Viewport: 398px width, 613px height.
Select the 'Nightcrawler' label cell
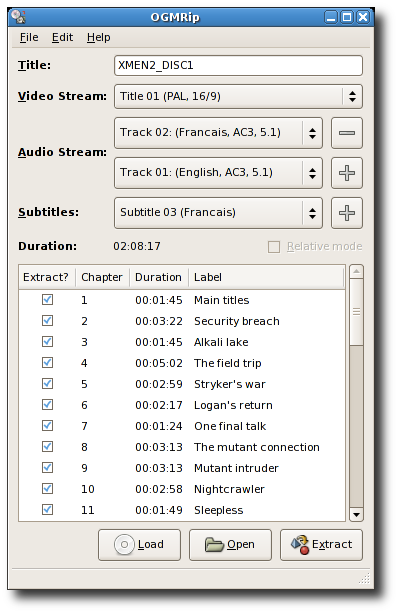[229, 489]
